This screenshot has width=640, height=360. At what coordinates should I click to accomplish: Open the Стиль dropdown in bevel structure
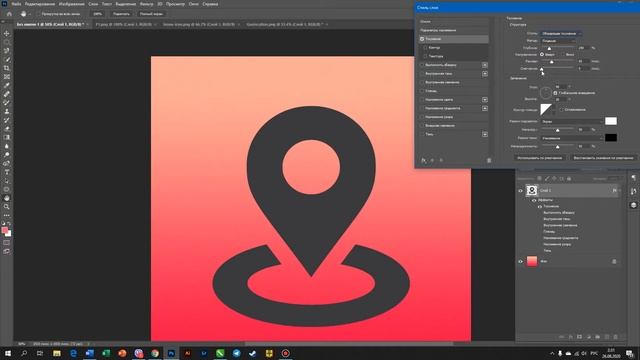(x=561, y=33)
